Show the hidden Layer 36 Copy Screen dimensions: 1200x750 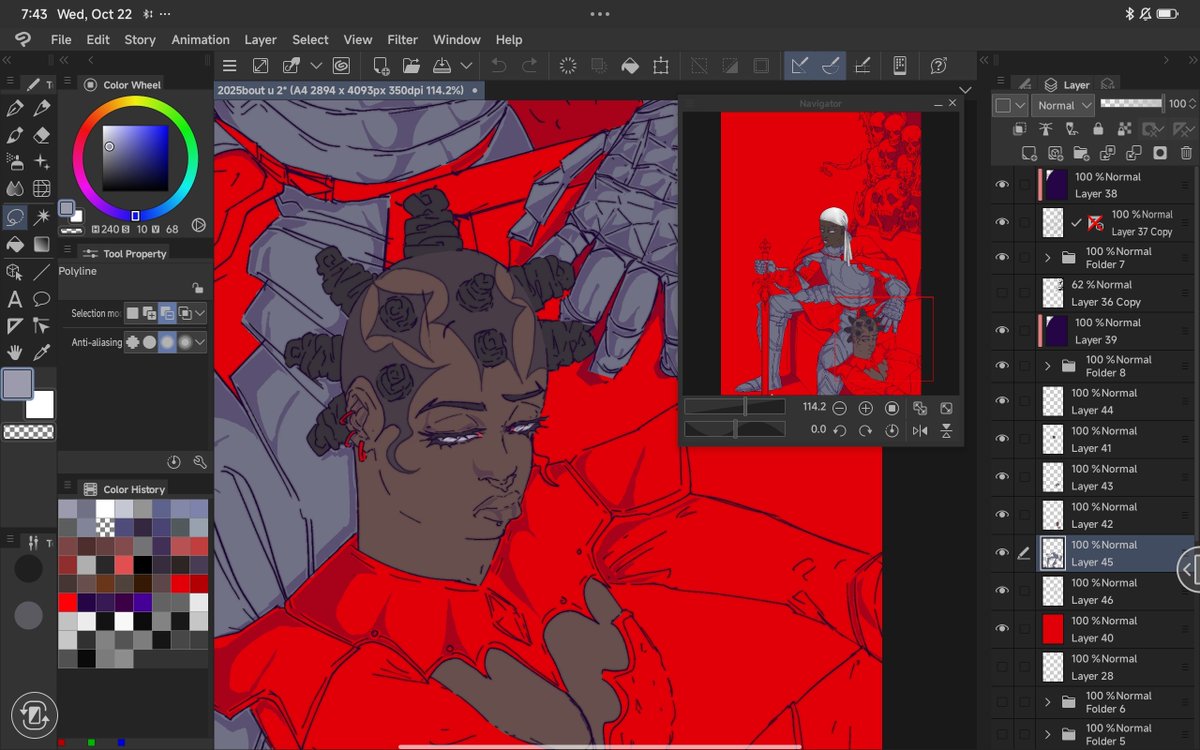(1002, 293)
